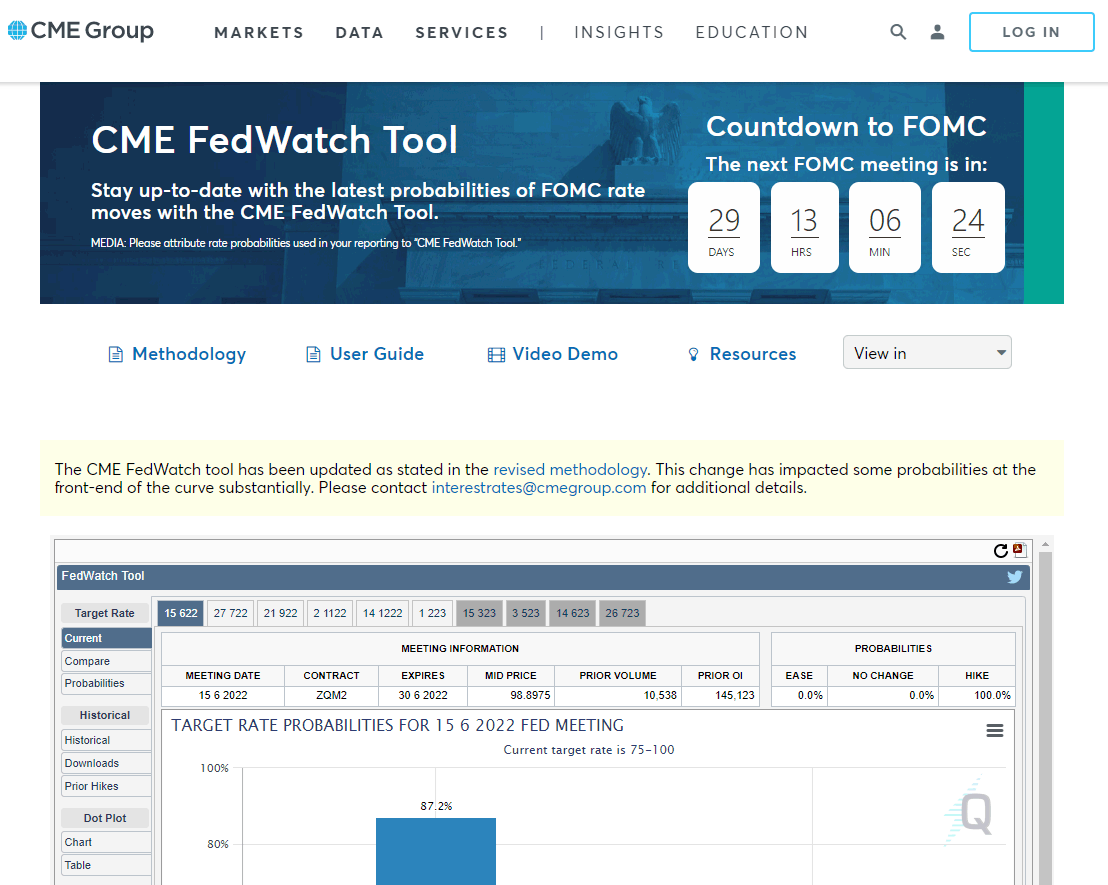Click the widget's vertical scrollbar
The height and width of the screenshot is (885, 1108).
pyautogui.click(x=1046, y=710)
